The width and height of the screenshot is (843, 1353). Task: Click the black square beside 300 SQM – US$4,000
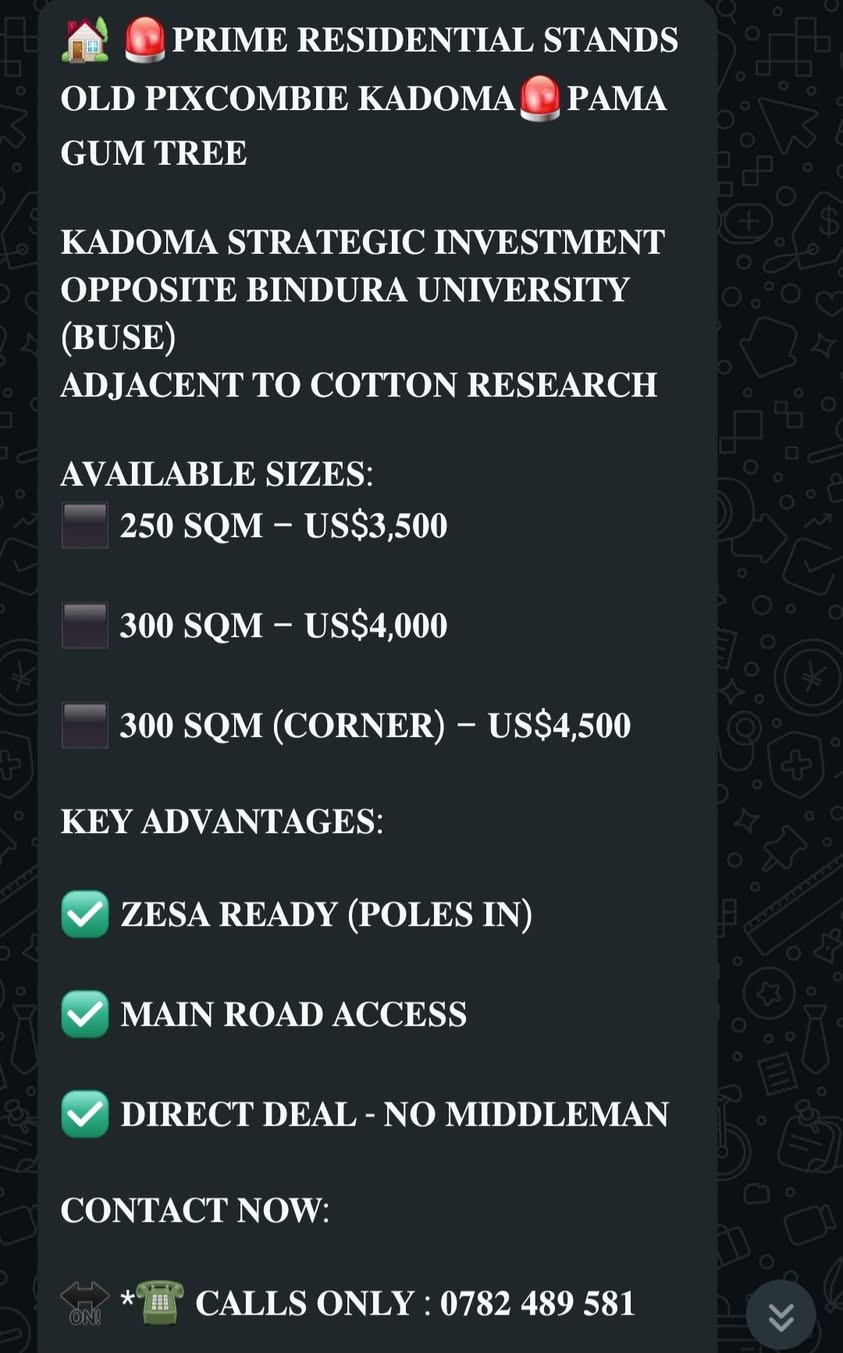point(85,626)
